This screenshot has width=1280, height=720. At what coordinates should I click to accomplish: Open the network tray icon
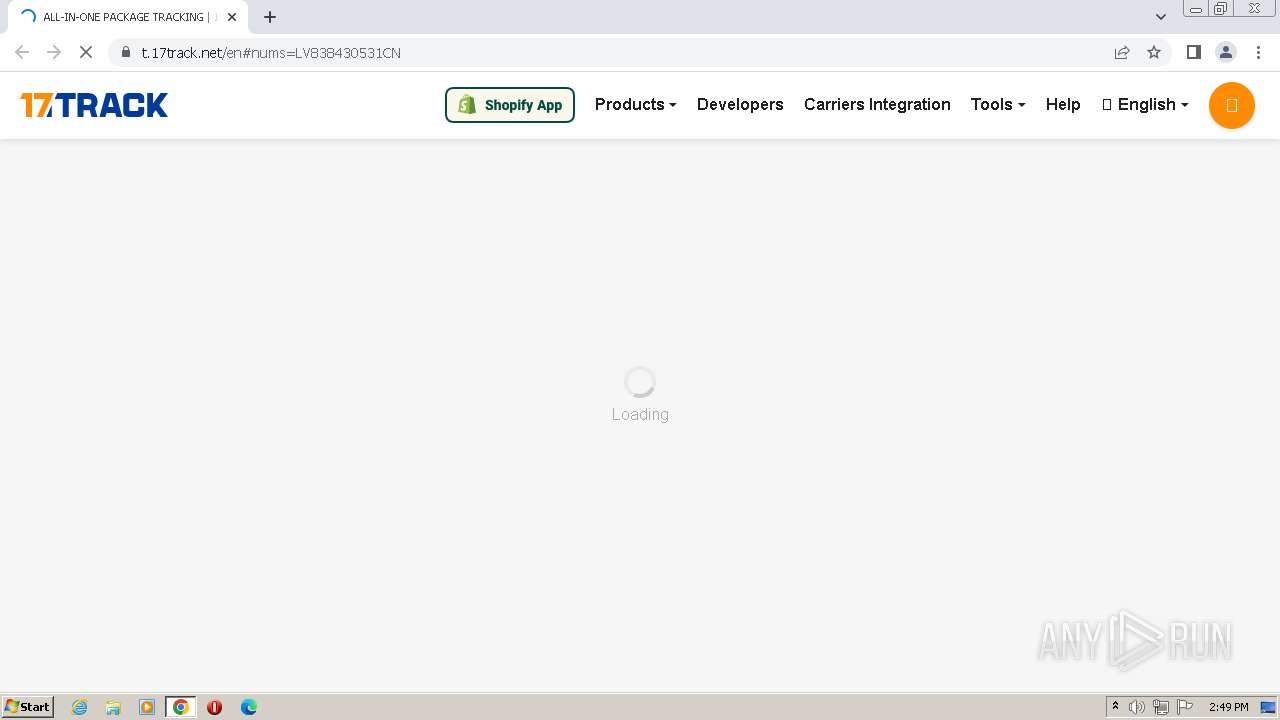coord(1161,707)
